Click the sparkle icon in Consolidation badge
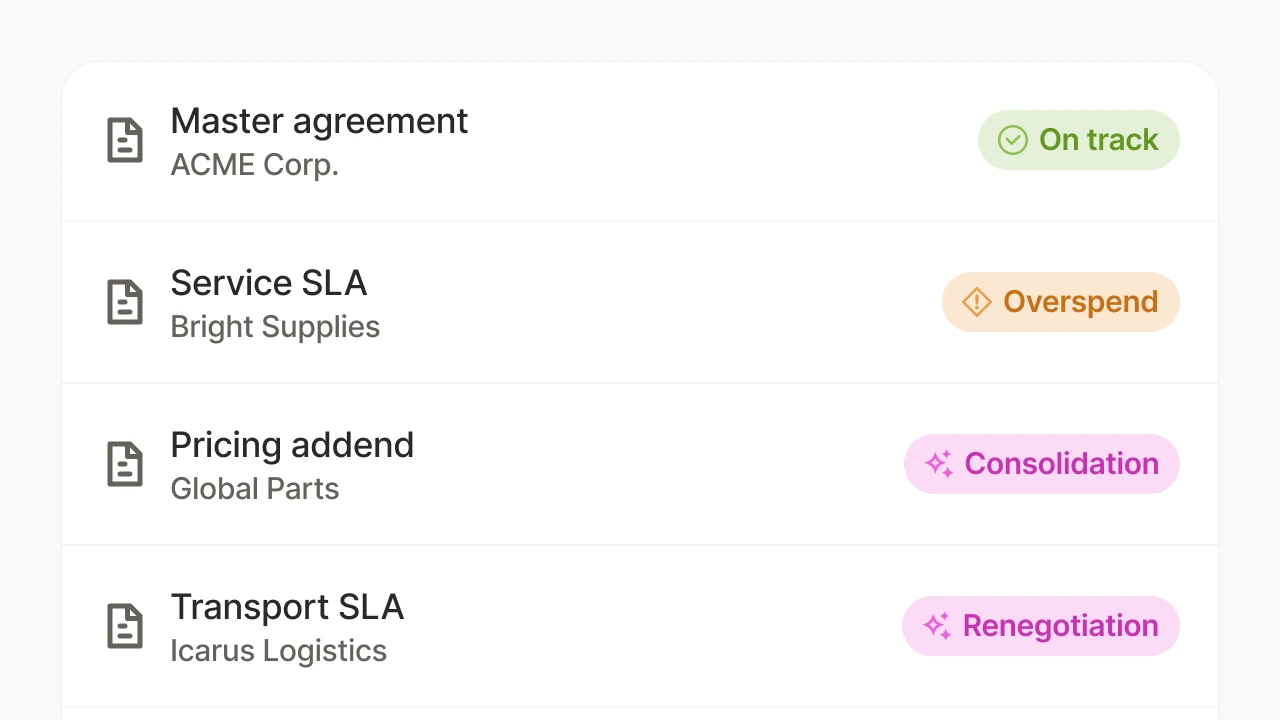1280x720 pixels. coord(938,464)
